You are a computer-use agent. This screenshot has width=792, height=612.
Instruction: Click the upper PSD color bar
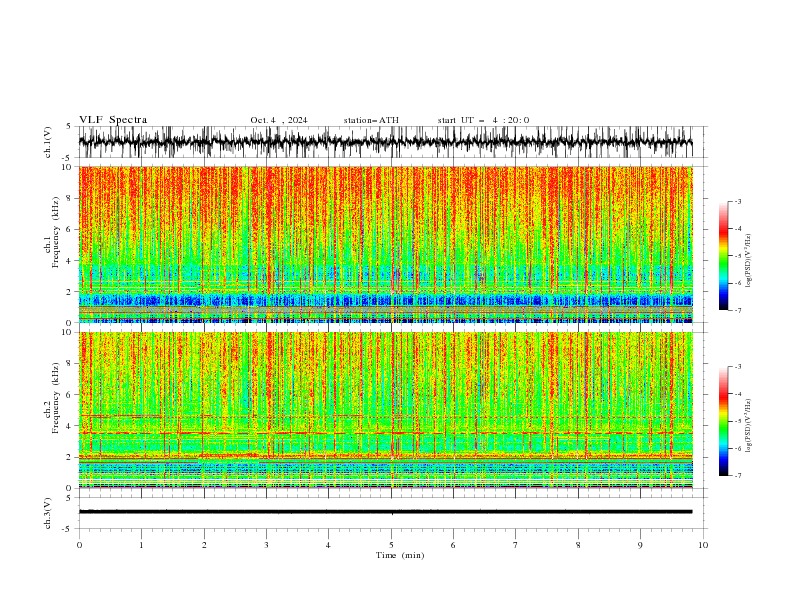(x=723, y=256)
